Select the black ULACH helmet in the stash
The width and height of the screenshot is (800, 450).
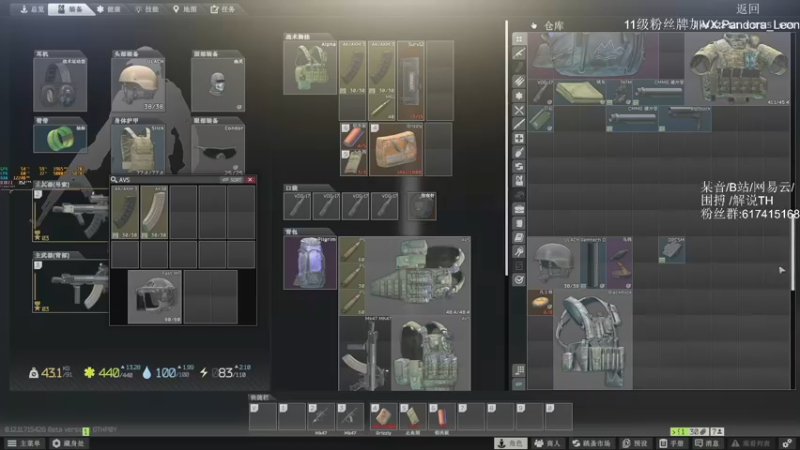coord(554,263)
